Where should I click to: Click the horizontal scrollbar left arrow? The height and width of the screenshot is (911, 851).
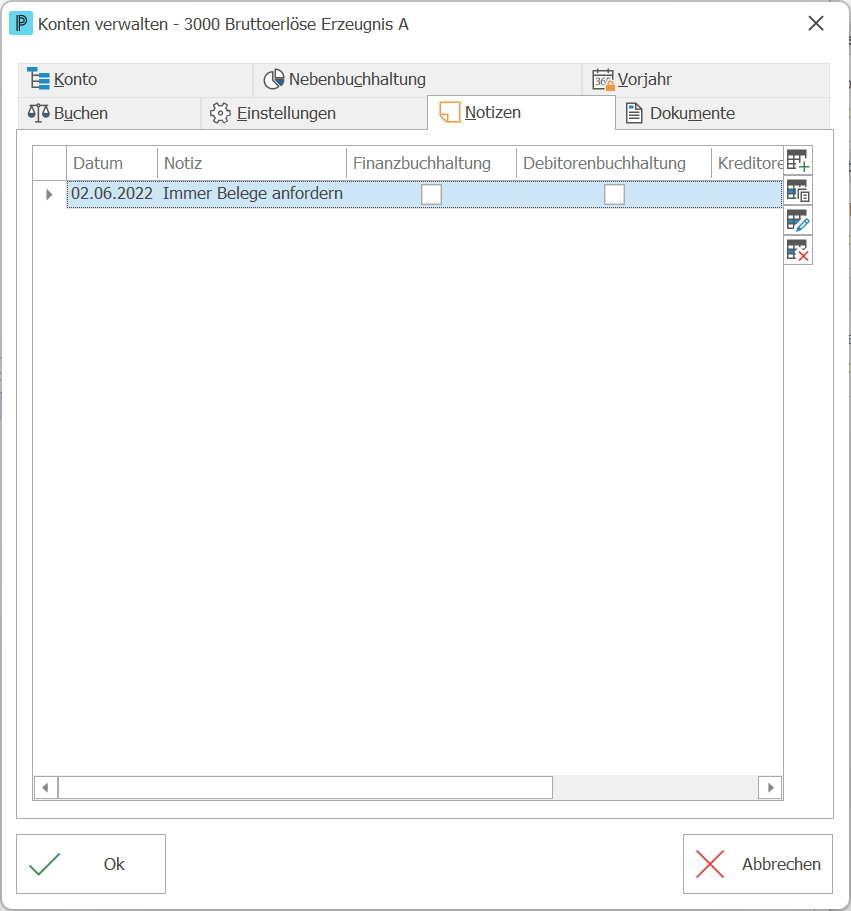pyautogui.click(x=45, y=788)
